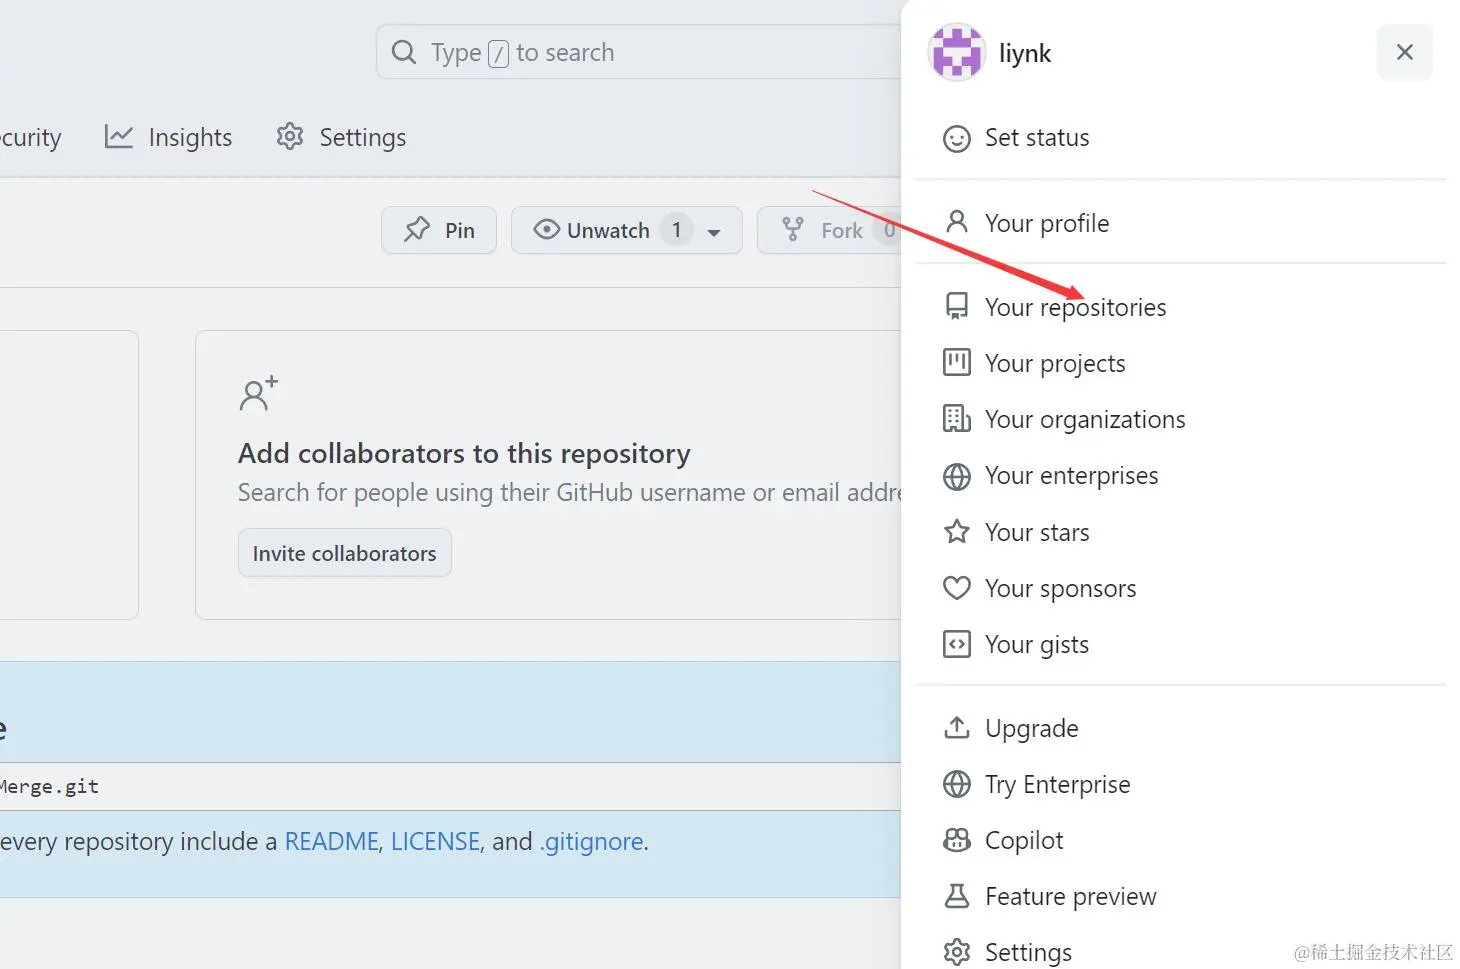Switch to the Security tab
The width and height of the screenshot is (1460, 969).
point(30,137)
